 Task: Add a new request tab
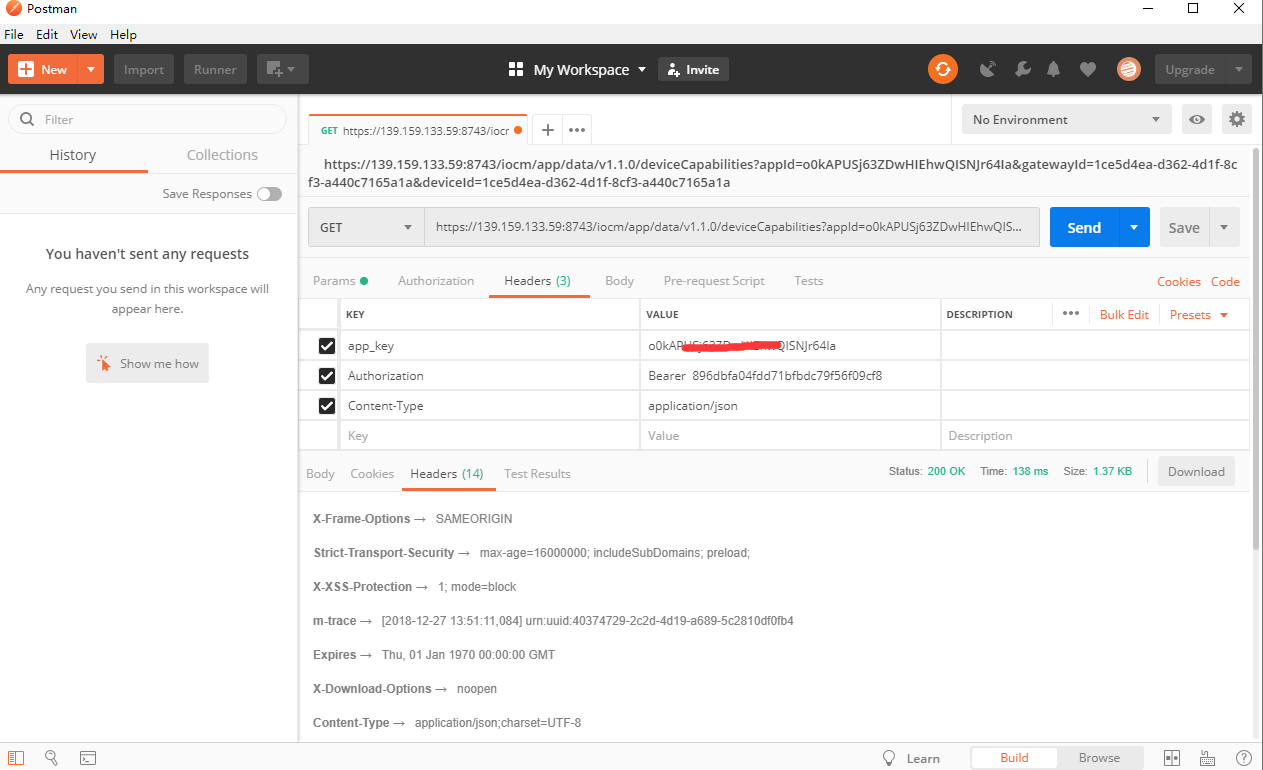tap(547, 129)
